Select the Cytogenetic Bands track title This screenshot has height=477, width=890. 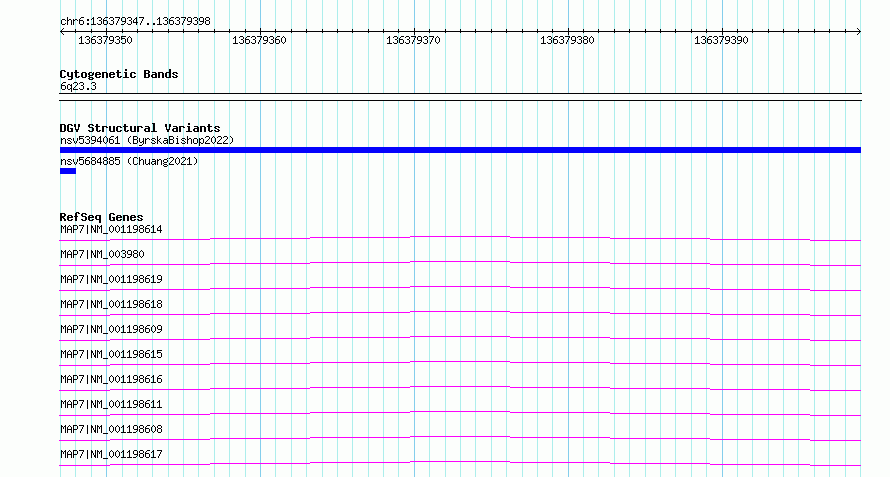(119, 74)
